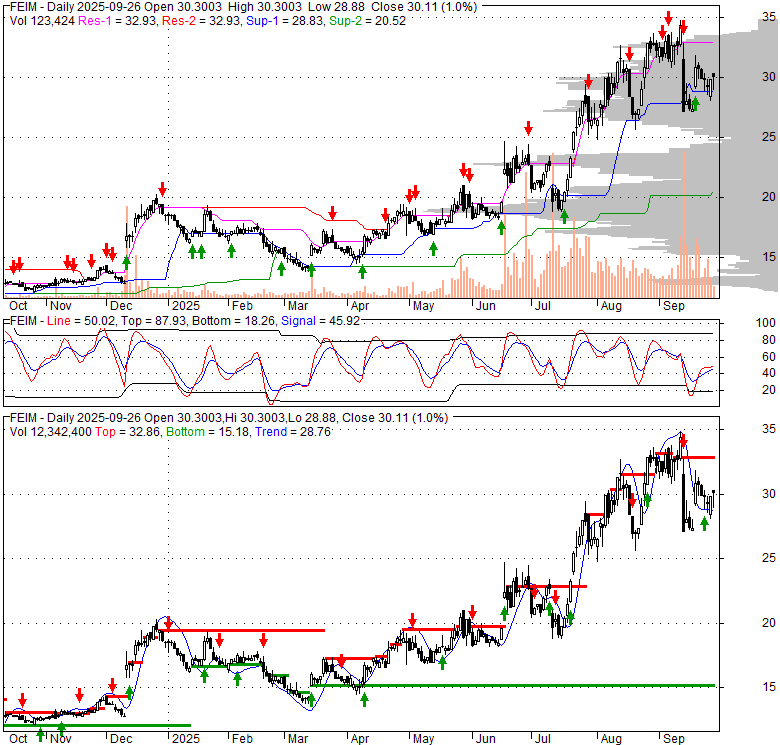Click 'Aug' on the bottom chart date axis
This screenshot has height=745, width=780.
pos(611,739)
